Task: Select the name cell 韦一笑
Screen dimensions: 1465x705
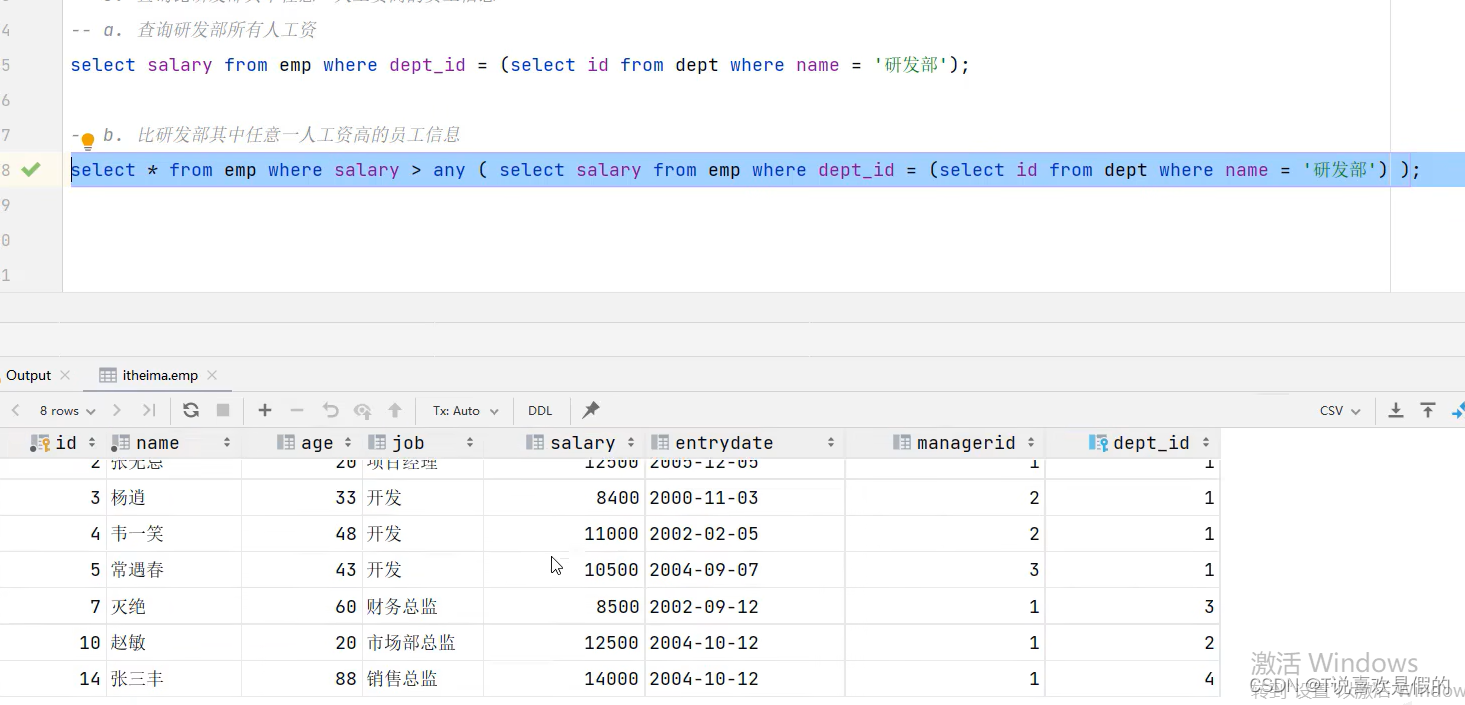Action: 174,533
